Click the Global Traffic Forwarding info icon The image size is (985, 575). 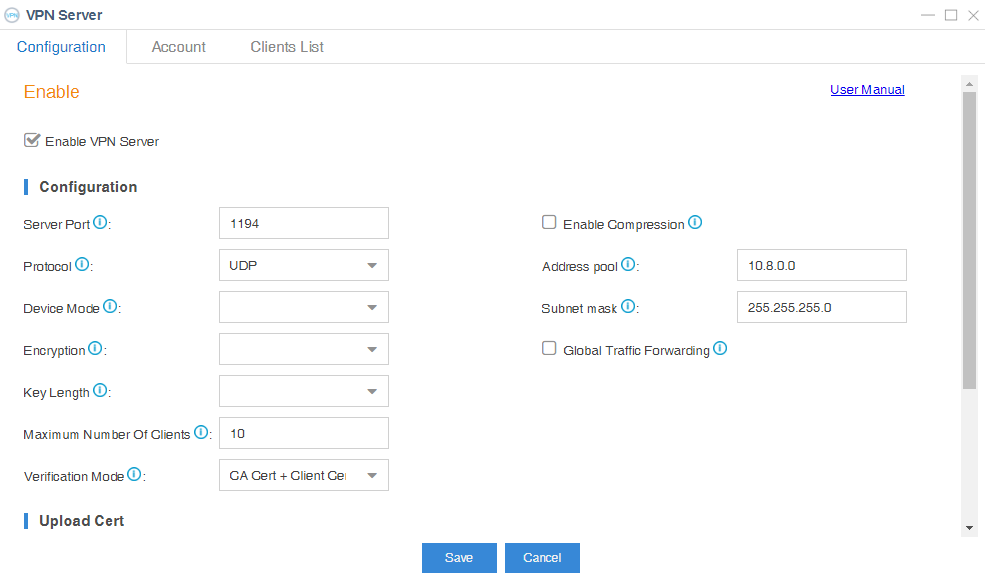tap(720, 349)
